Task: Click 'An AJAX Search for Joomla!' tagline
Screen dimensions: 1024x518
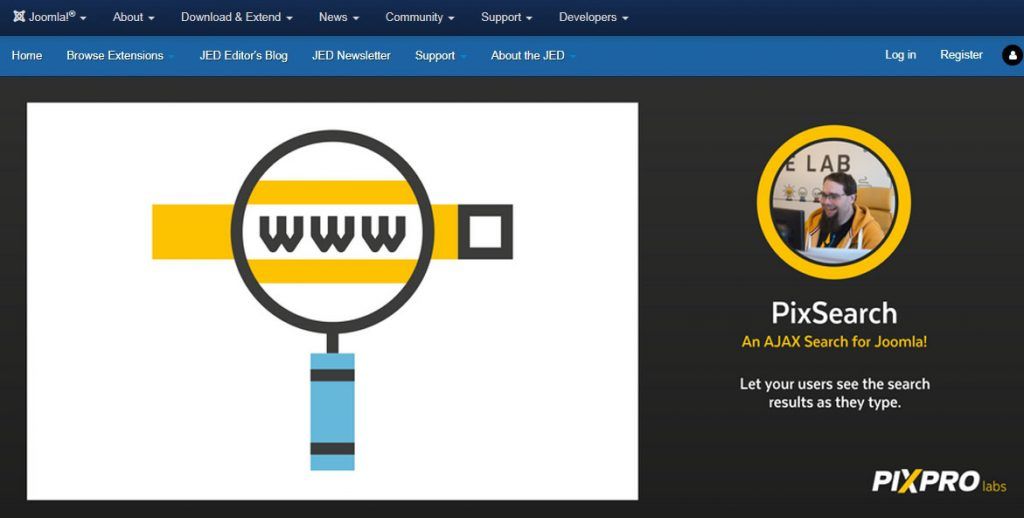Action: tap(834, 342)
